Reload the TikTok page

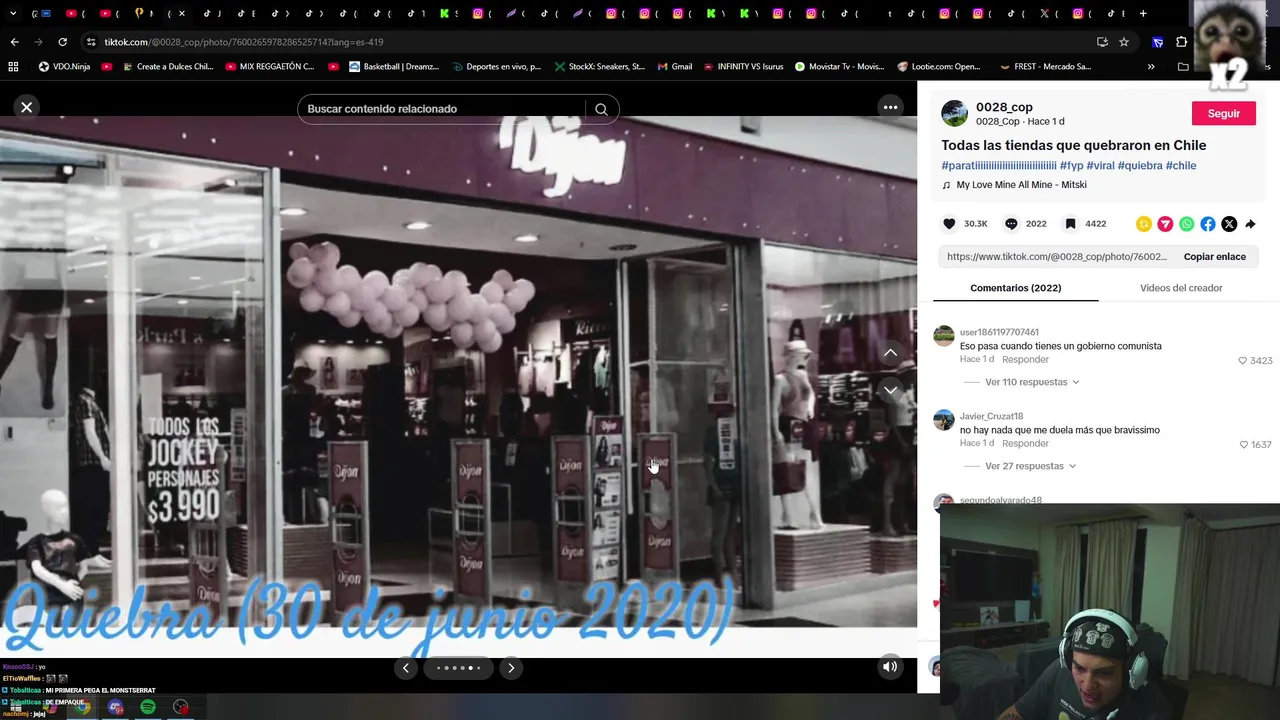click(x=62, y=42)
